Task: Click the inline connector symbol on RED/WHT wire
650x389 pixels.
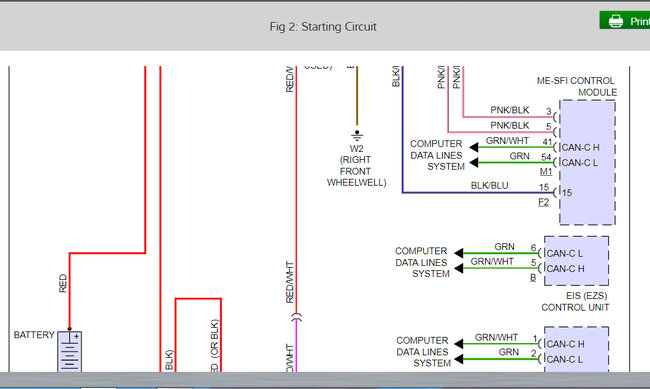Action: click(x=296, y=318)
